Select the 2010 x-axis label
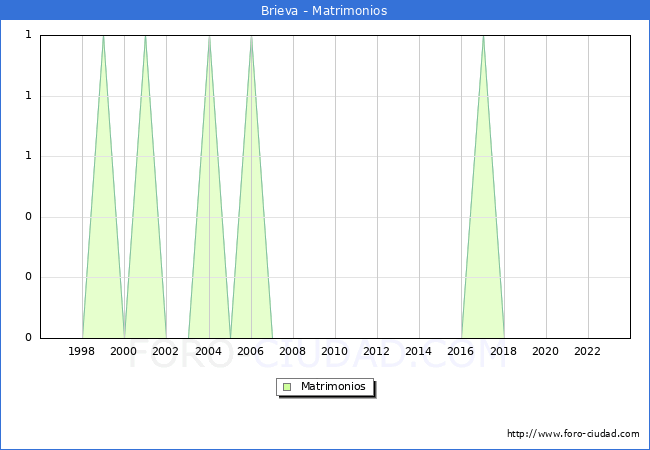This screenshot has height=450, width=650. (x=335, y=351)
